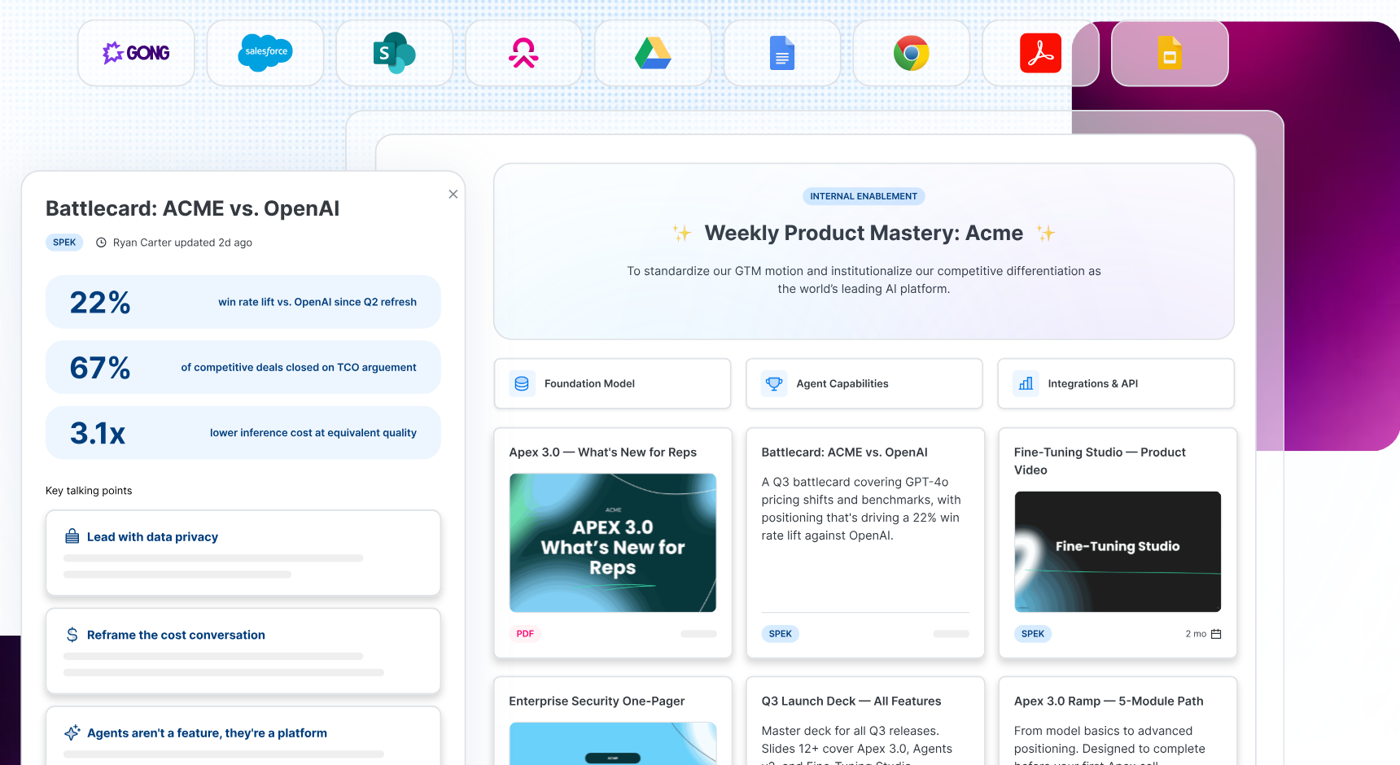Click the 22% win rate lift stat
The width and height of the screenshot is (1400, 765).
coord(243,302)
